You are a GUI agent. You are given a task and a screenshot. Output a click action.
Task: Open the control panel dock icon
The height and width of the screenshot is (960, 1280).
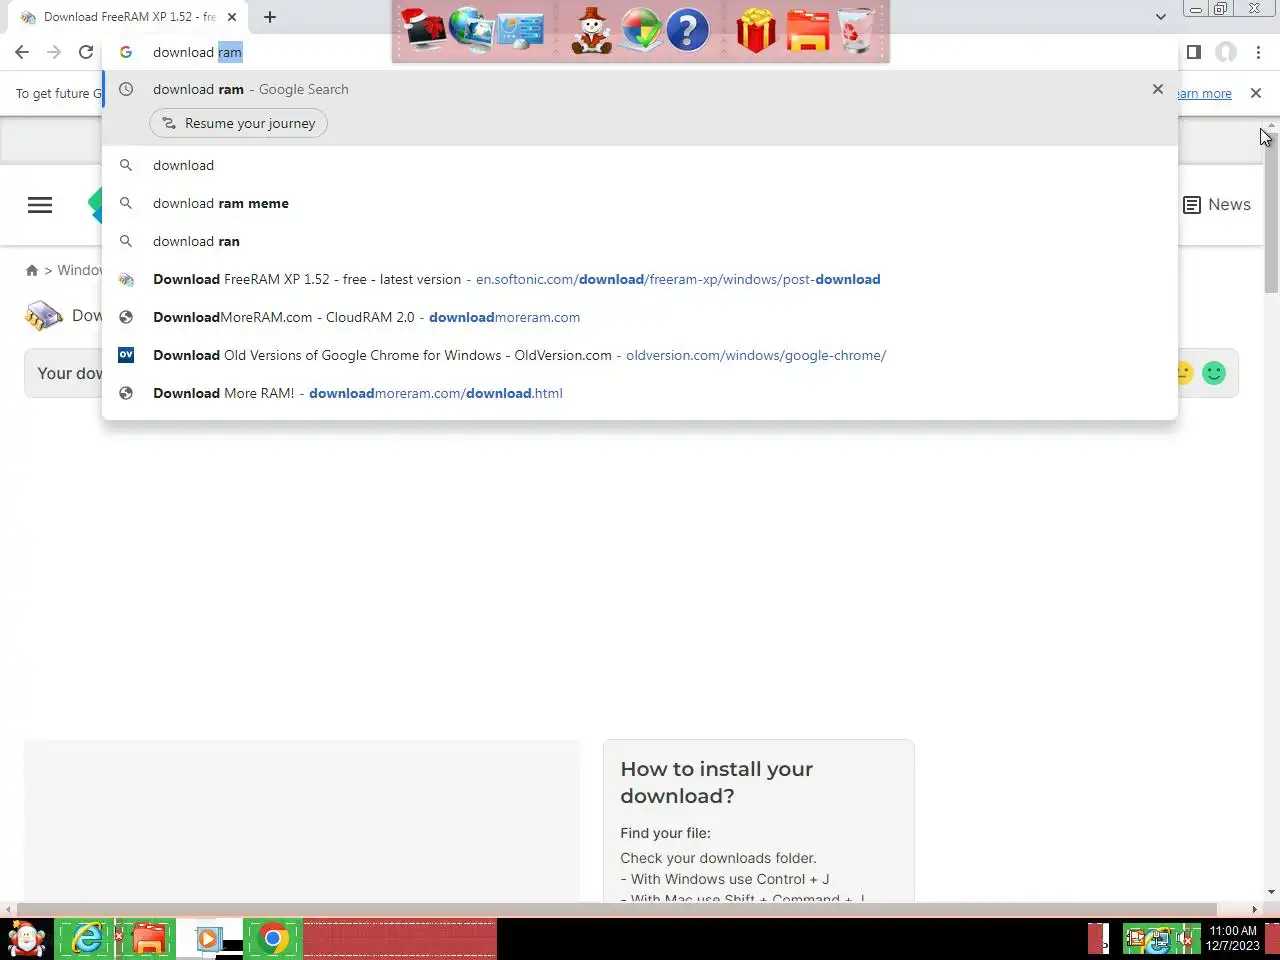point(521,30)
